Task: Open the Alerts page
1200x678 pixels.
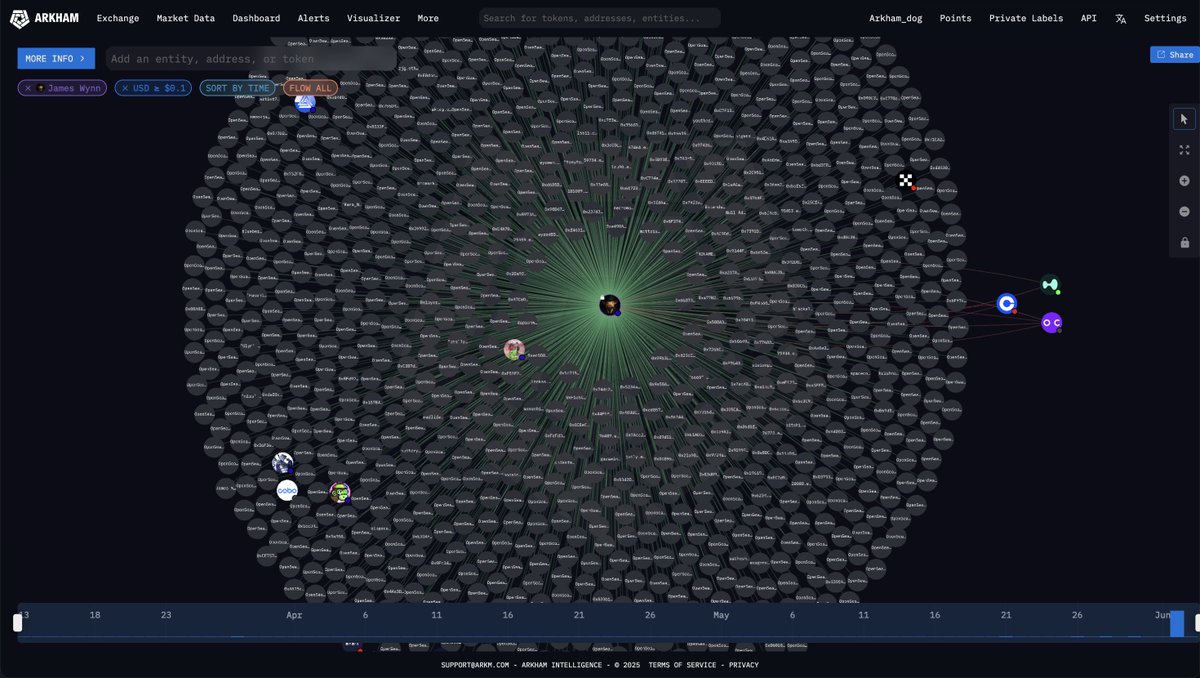Action: click(313, 18)
